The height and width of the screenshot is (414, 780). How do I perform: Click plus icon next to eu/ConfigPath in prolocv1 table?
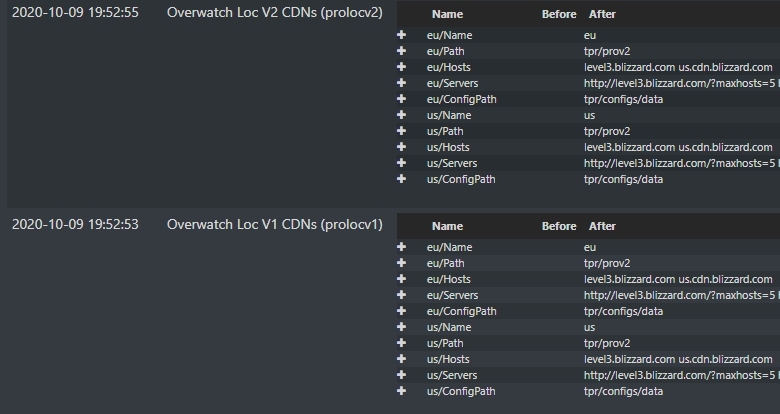(x=402, y=311)
